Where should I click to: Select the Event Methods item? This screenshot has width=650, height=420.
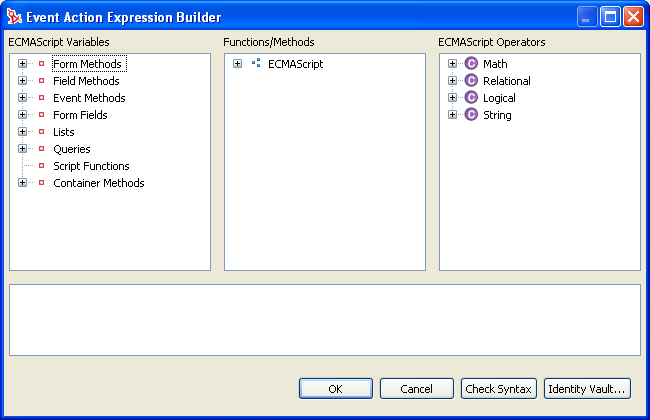tap(89, 98)
